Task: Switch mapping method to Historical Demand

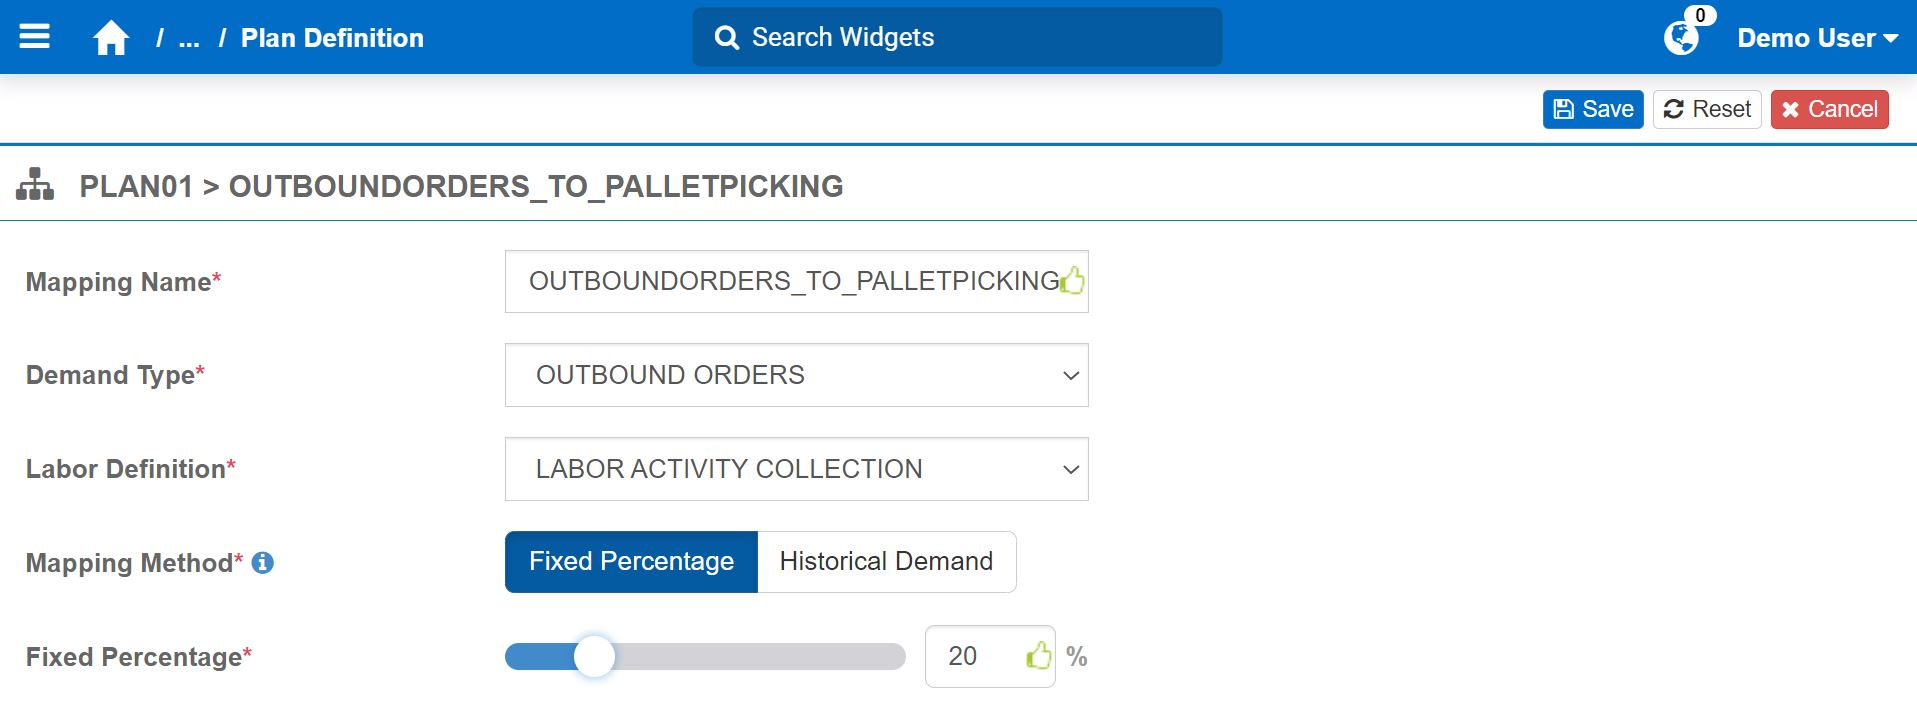Action: pos(886,562)
